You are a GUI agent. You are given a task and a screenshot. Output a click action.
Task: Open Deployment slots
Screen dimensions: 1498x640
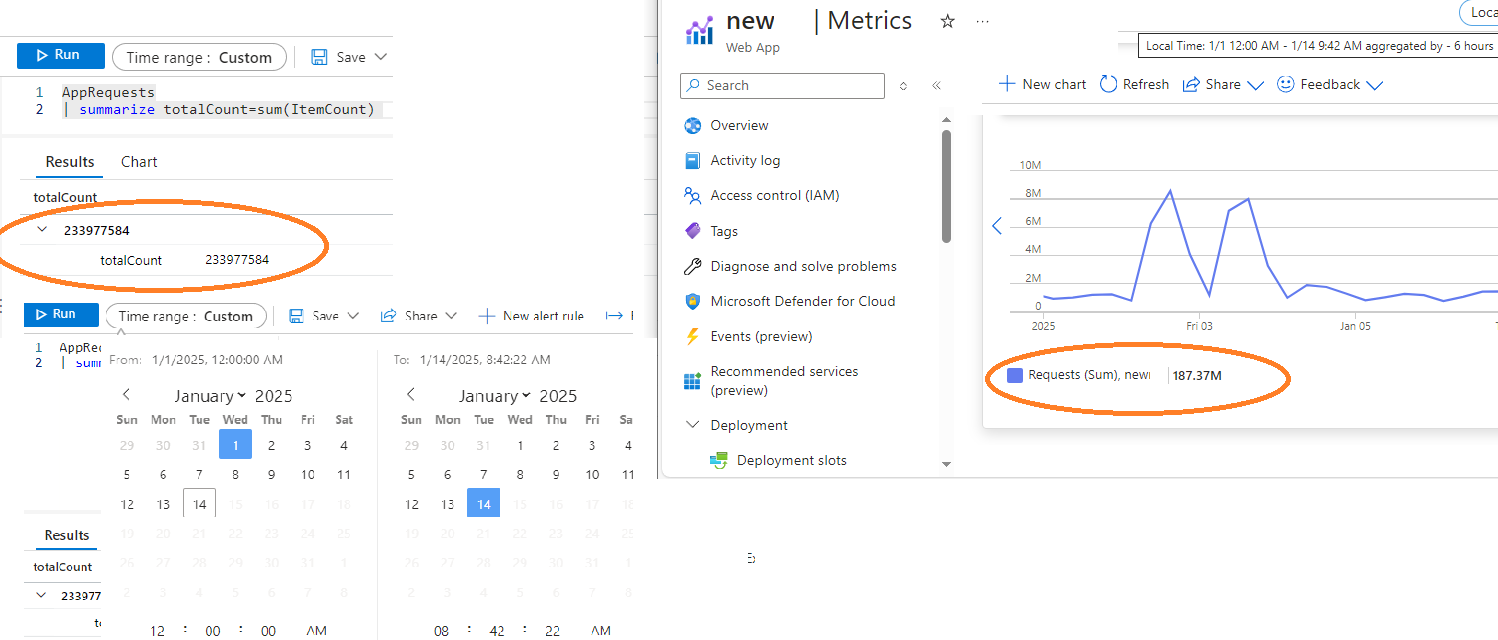pos(791,460)
